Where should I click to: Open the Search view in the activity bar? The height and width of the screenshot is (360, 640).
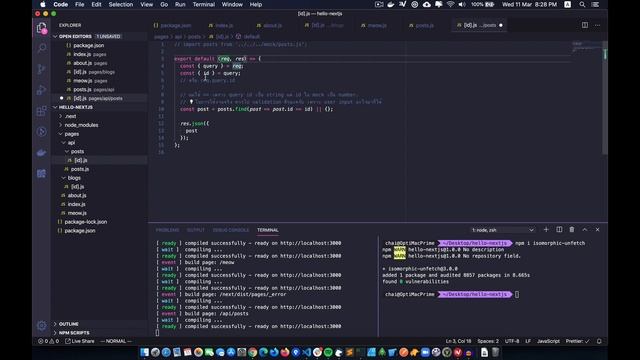[41, 48]
